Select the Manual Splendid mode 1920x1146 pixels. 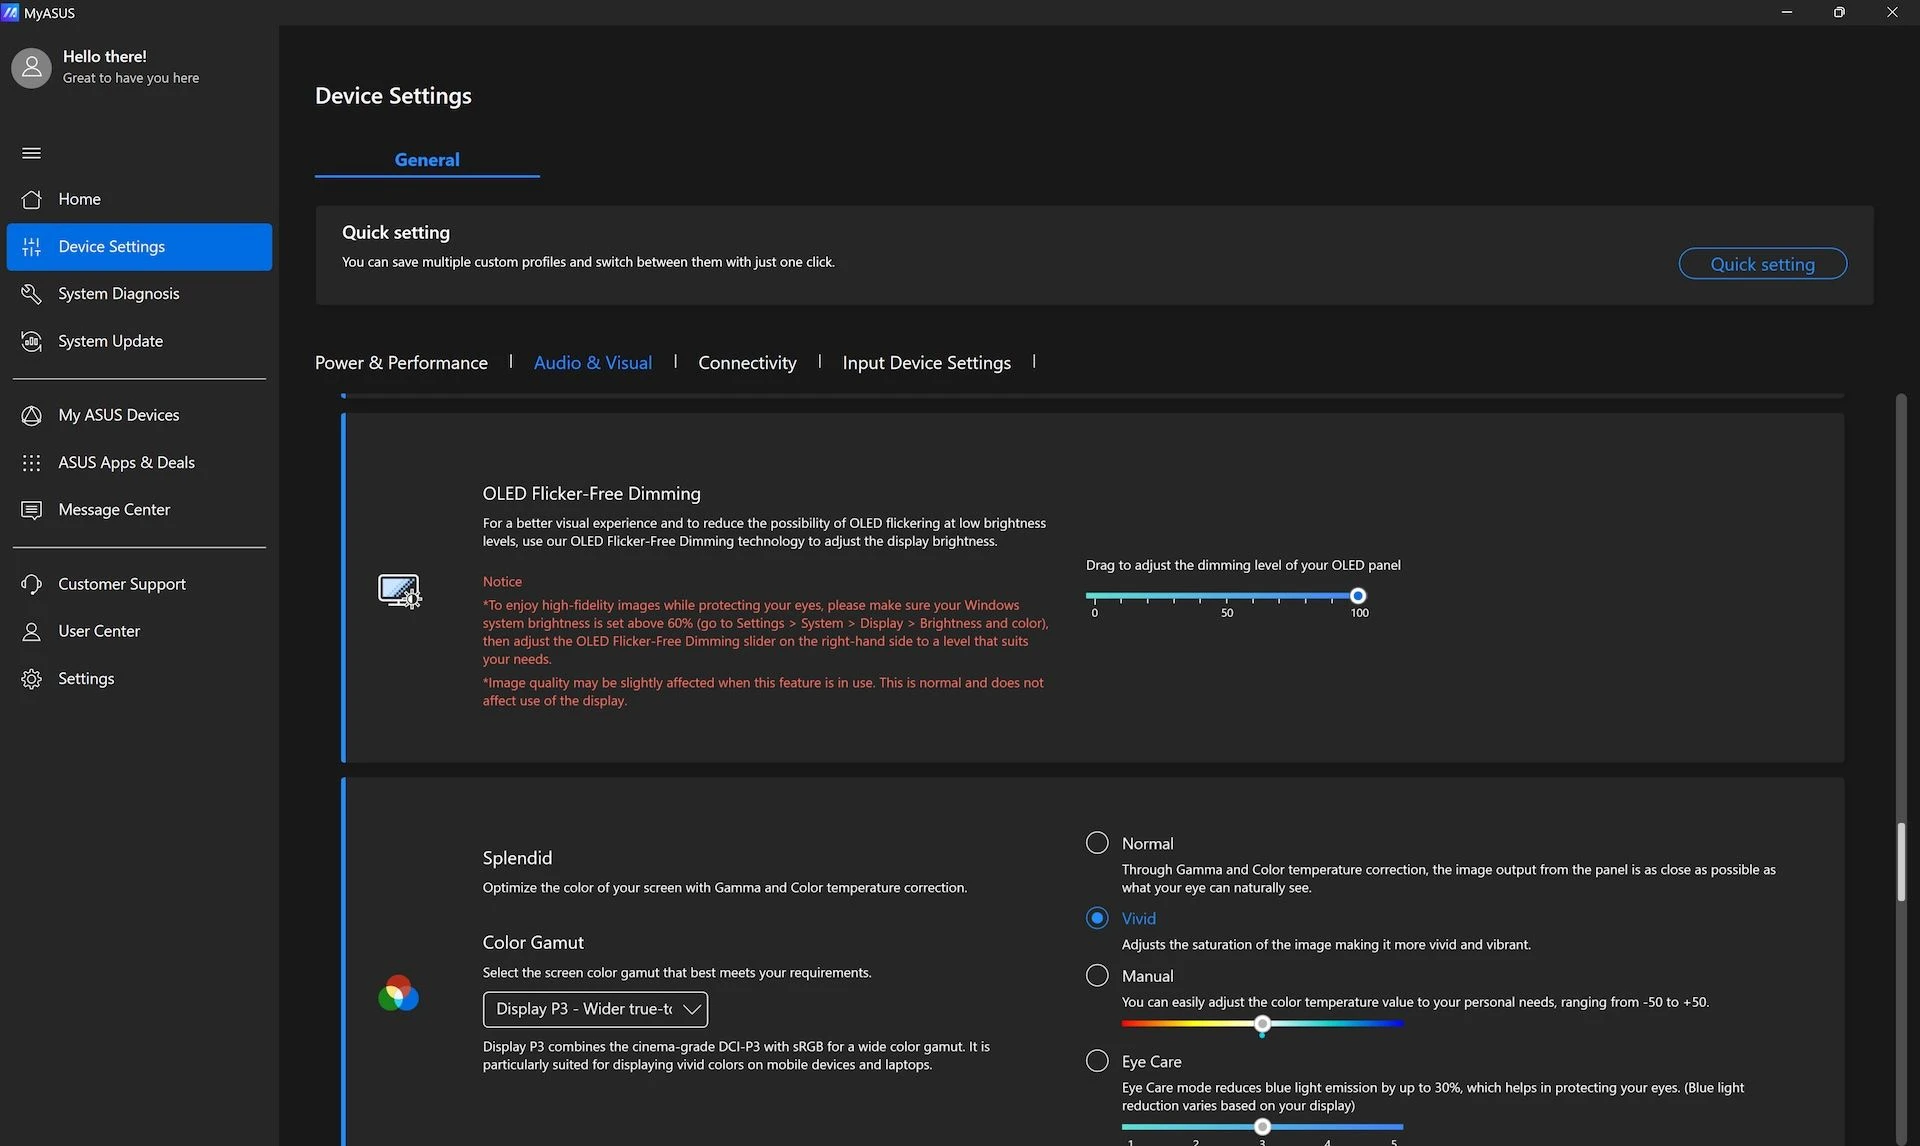tap(1097, 975)
